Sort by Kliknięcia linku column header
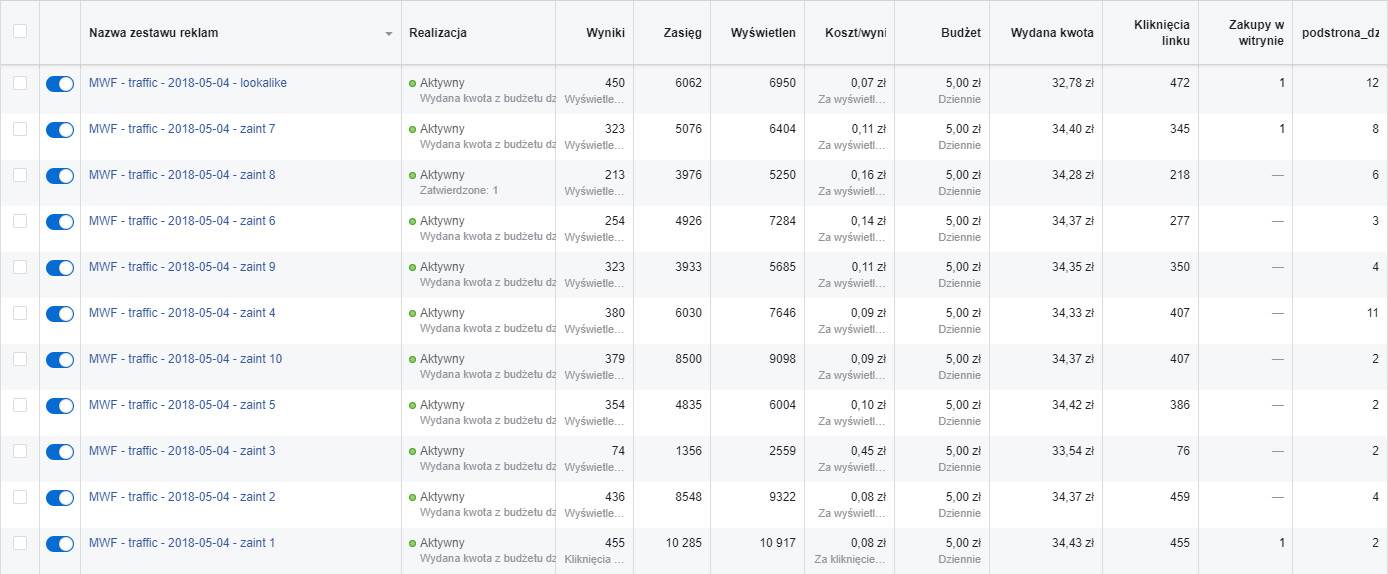The image size is (1388, 574). (x=1162, y=33)
